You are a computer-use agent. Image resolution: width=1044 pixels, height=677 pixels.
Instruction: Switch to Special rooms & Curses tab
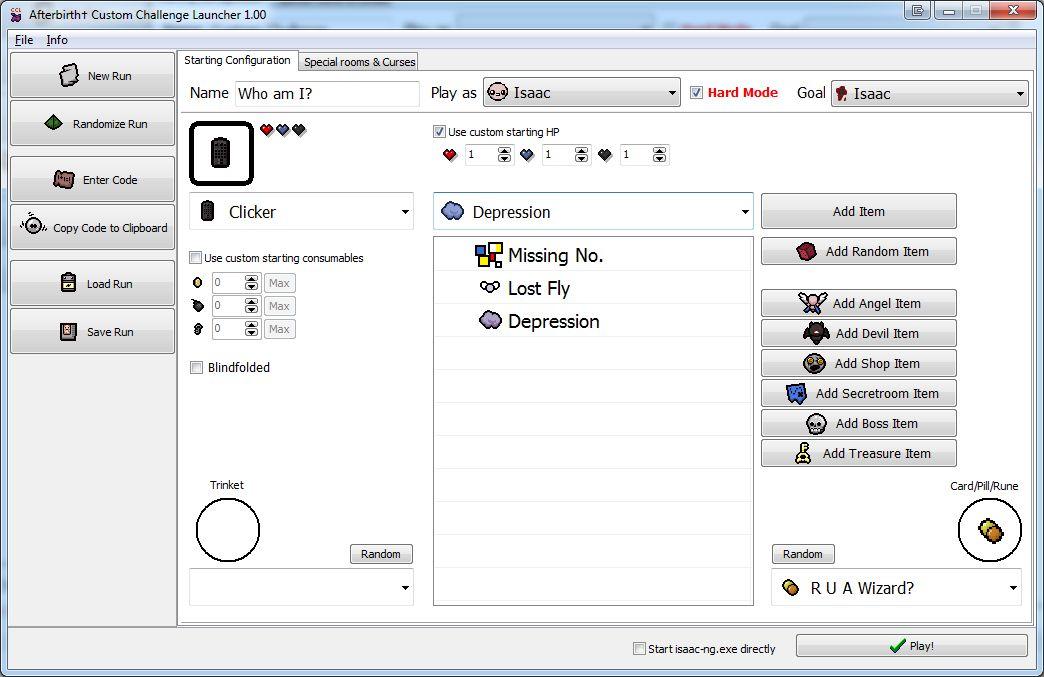tap(359, 62)
